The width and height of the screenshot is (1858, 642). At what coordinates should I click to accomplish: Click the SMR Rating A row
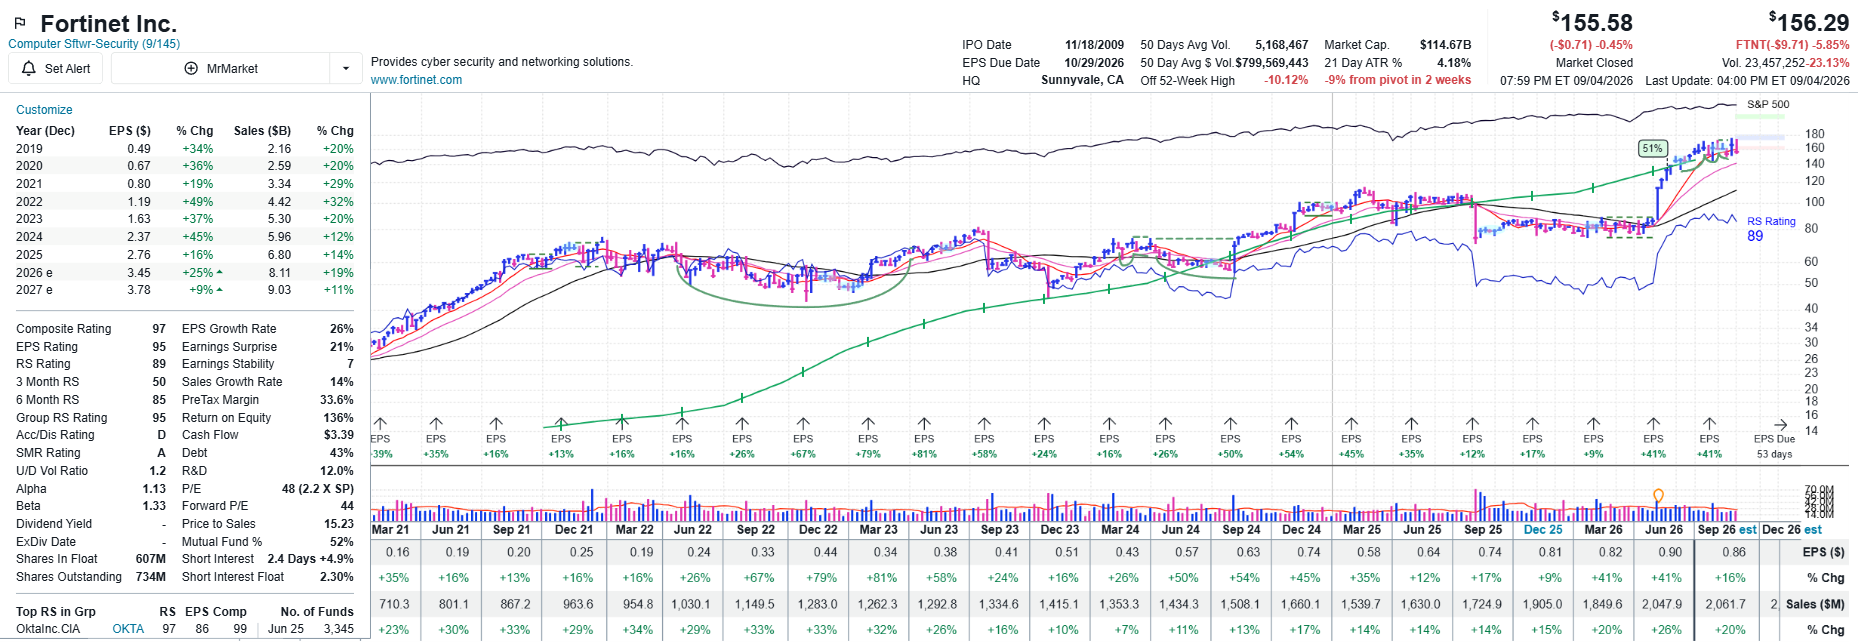tap(91, 453)
